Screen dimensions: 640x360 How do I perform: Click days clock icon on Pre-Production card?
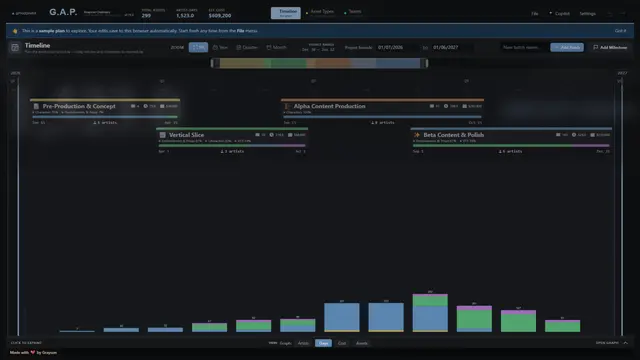[x=145, y=106]
